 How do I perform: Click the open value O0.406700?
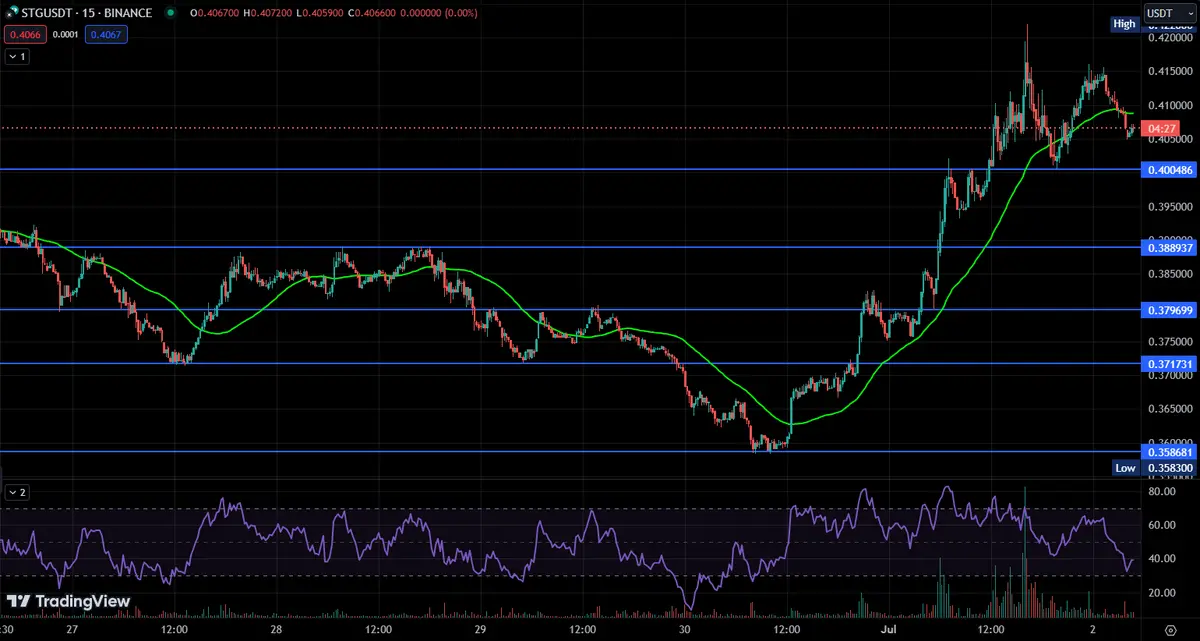(216, 13)
